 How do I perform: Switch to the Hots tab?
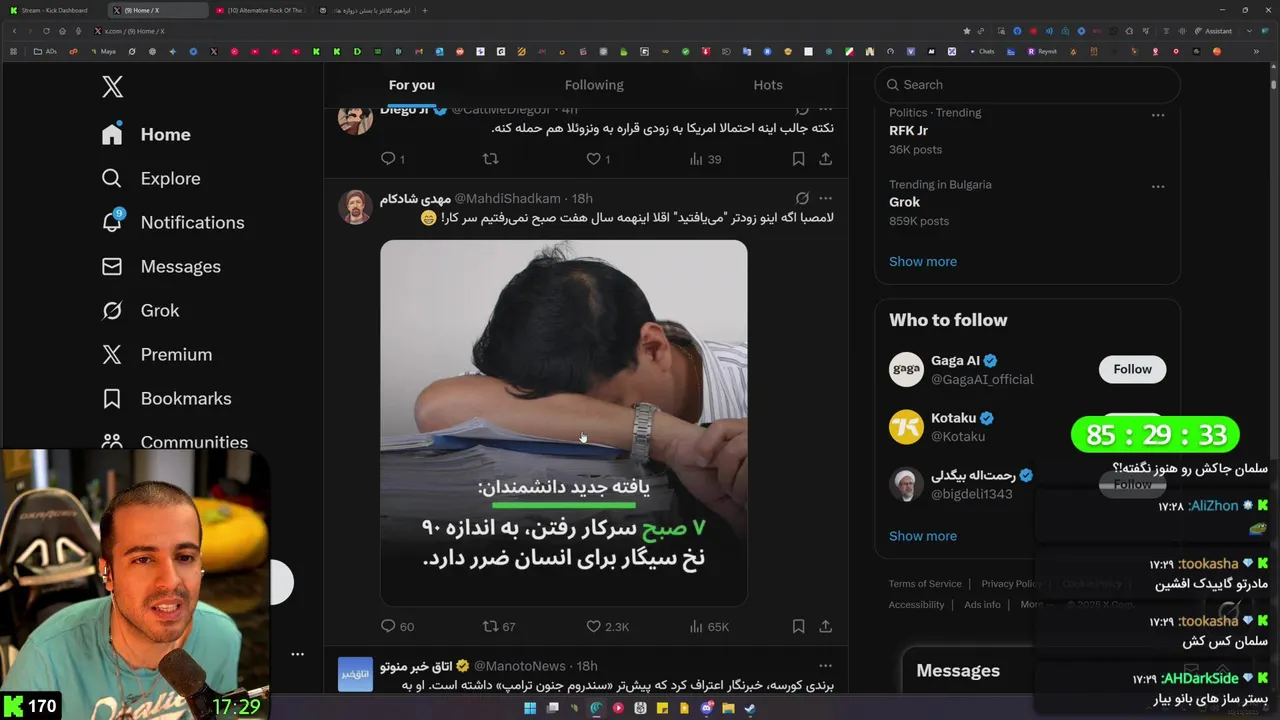point(768,85)
